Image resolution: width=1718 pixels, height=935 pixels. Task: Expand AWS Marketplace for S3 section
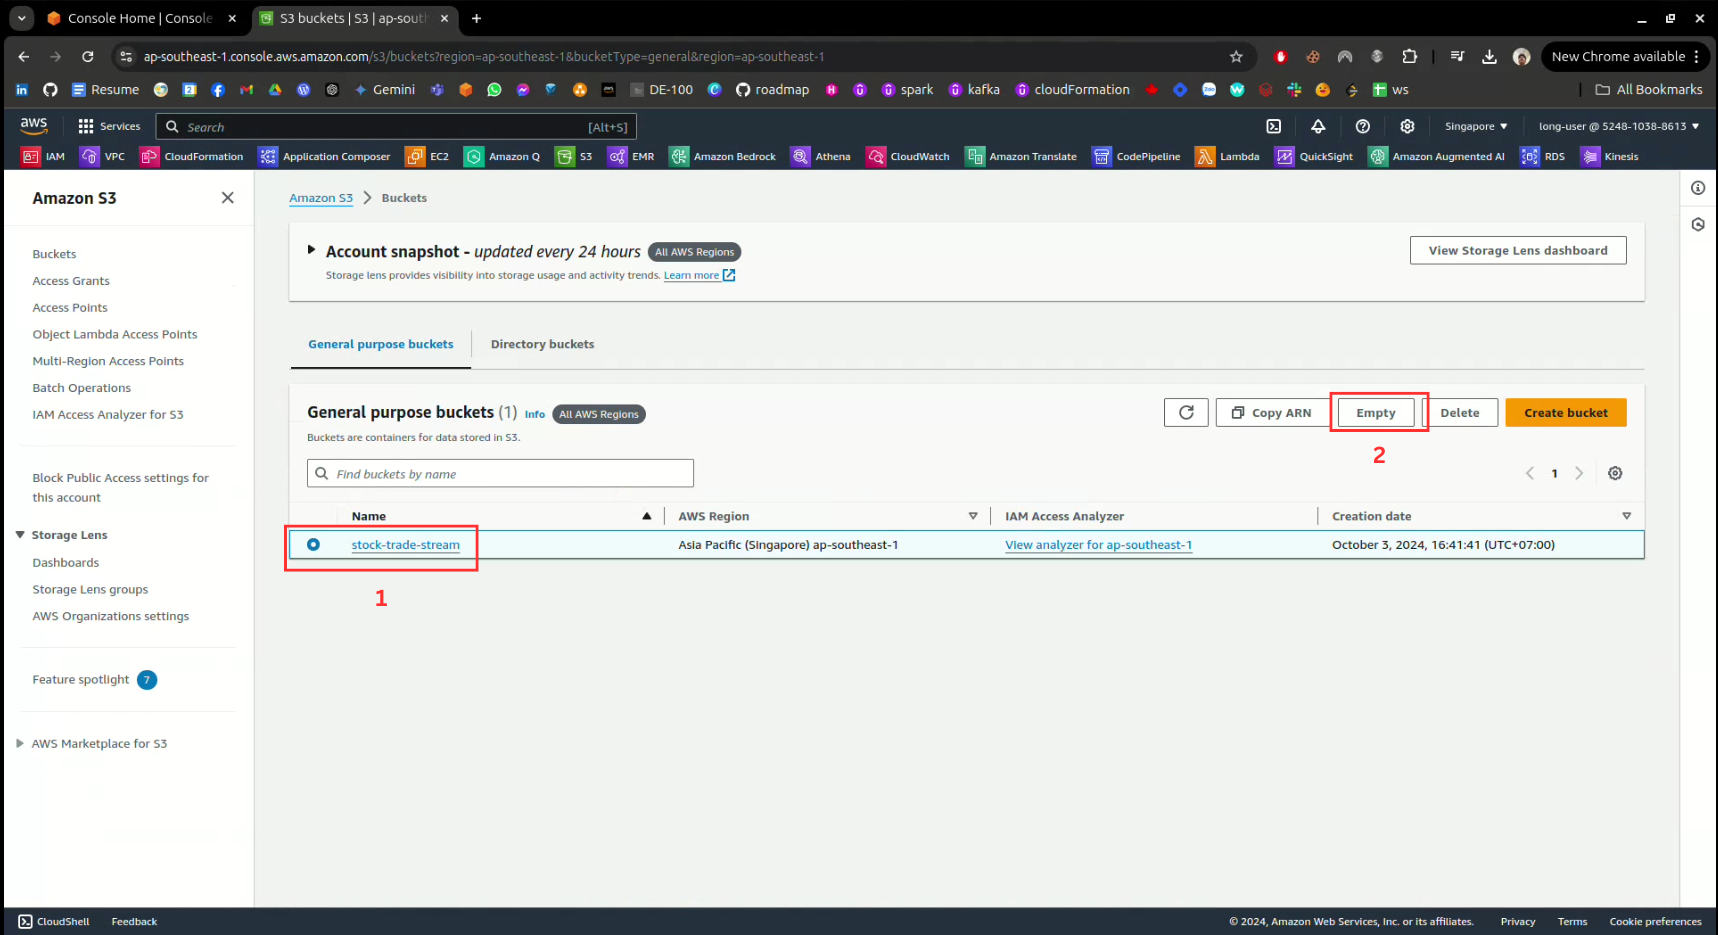pyautogui.click(x=20, y=744)
